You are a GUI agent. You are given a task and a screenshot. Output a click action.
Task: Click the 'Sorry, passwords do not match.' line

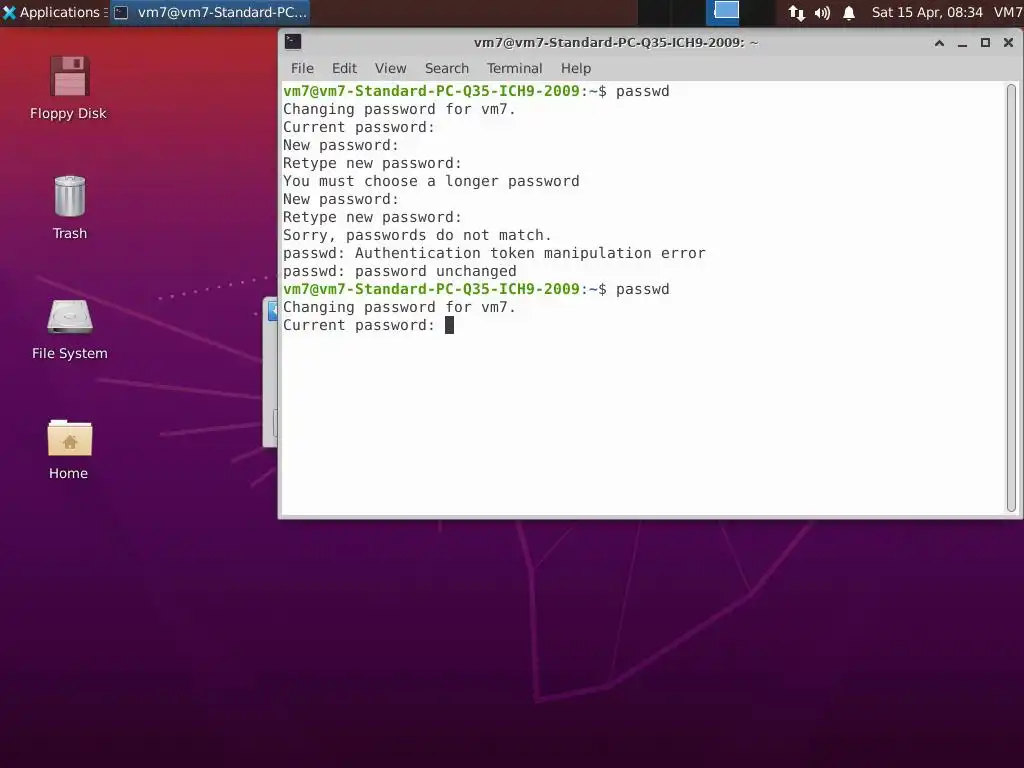(417, 235)
